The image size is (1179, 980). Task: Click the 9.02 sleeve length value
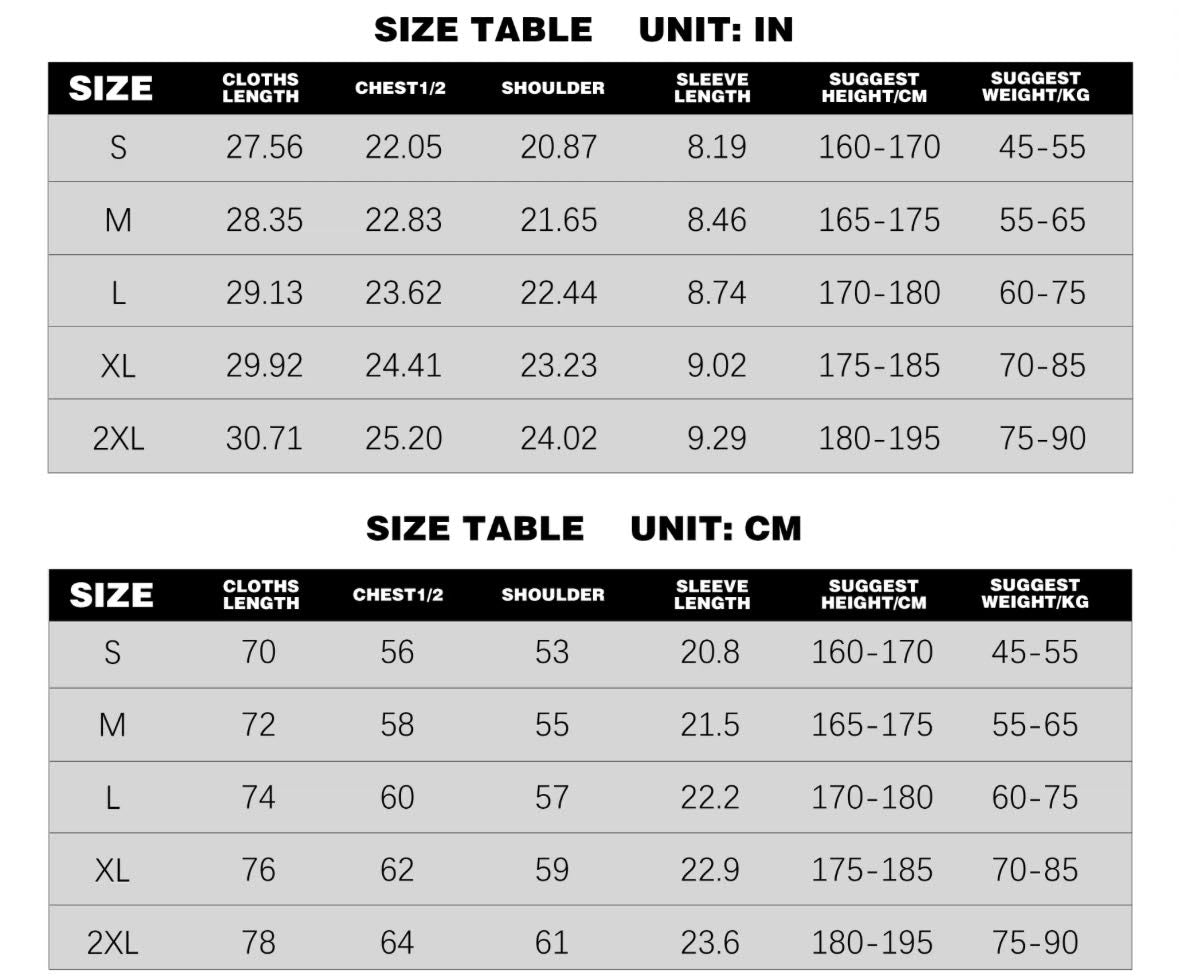click(x=716, y=366)
